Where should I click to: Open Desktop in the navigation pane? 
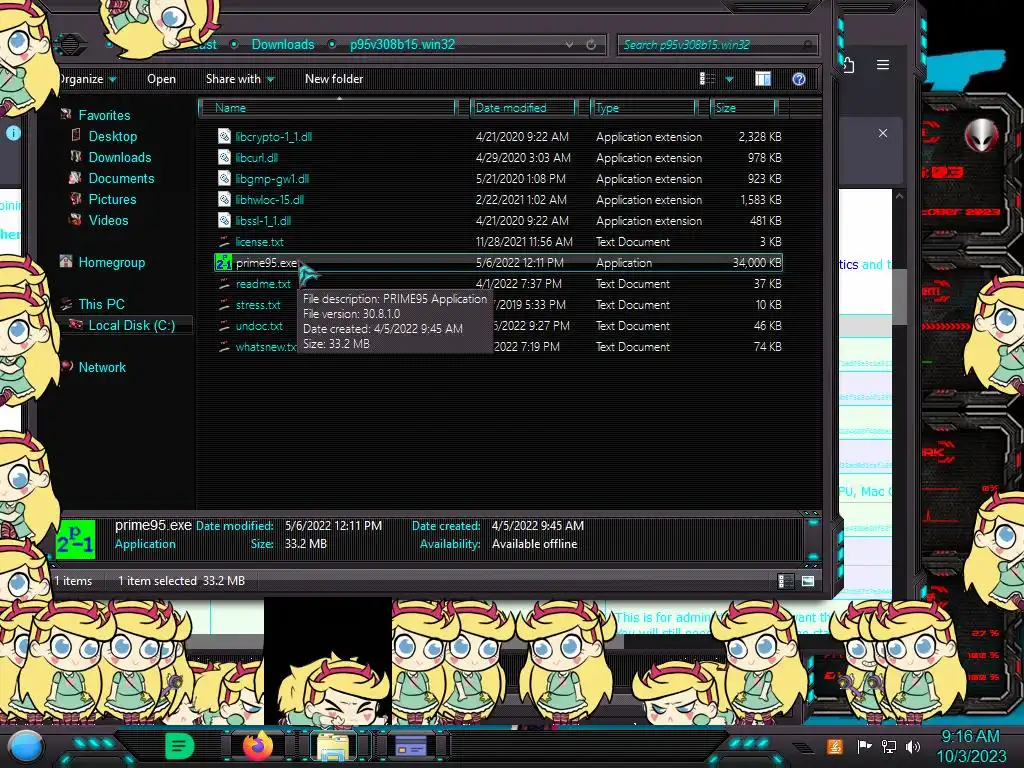(x=112, y=136)
